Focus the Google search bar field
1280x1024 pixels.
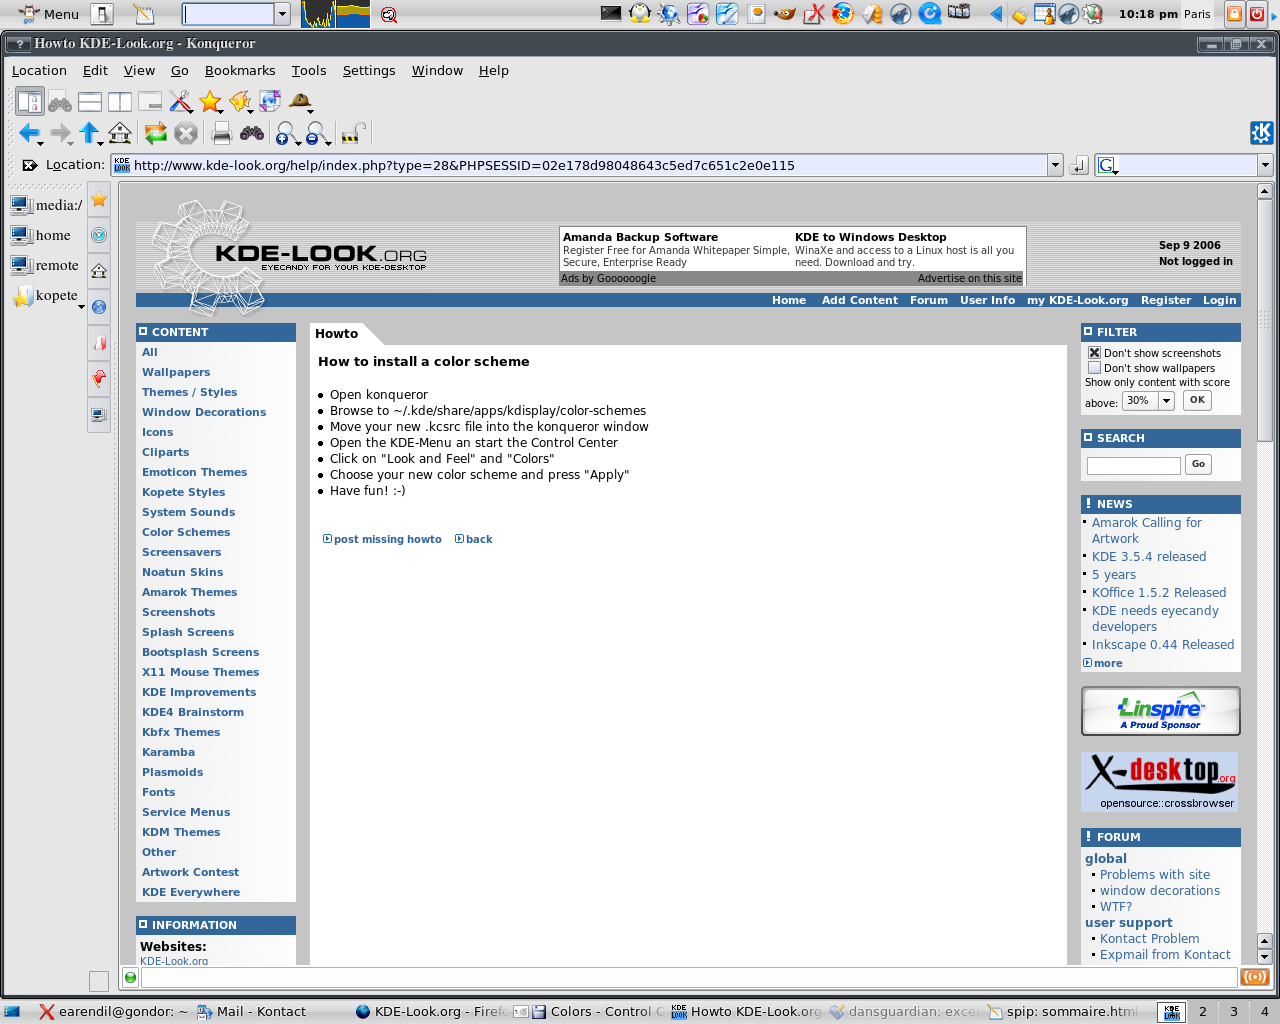point(1186,165)
